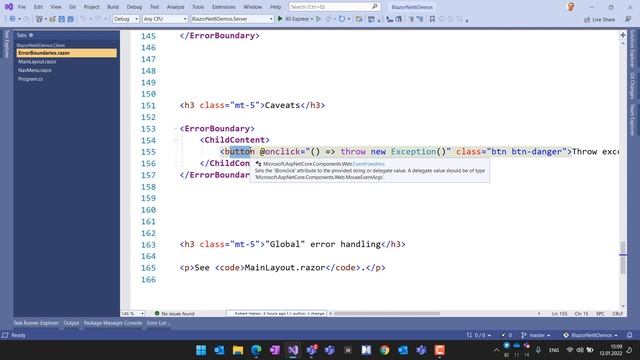Open the Solution Explorer side tab
Viewport: 640px width, 360px height.
click(633, 49)
